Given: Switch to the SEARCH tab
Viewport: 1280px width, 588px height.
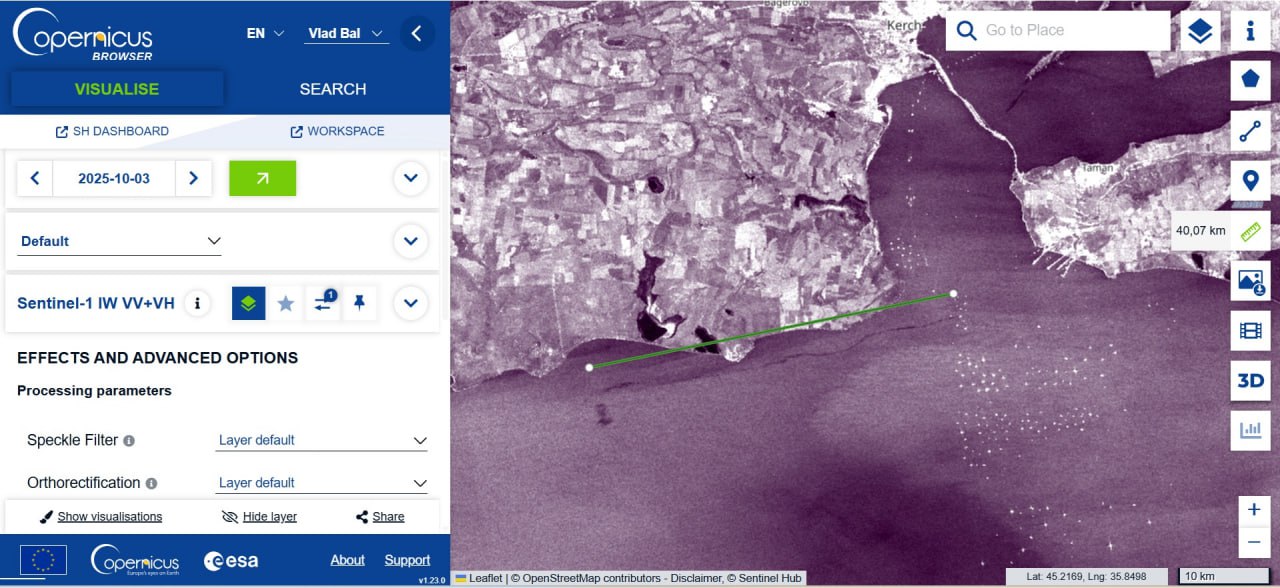Looking at the screenshot, I should [333, 89].
